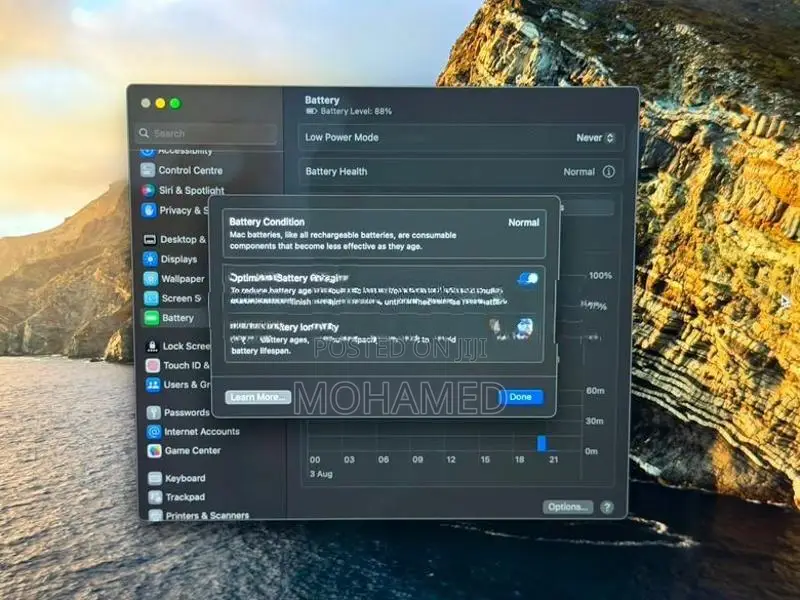Click the blue usage bar in chart
Viewport: 800px width, 600px height.
[x=542, y=443]
